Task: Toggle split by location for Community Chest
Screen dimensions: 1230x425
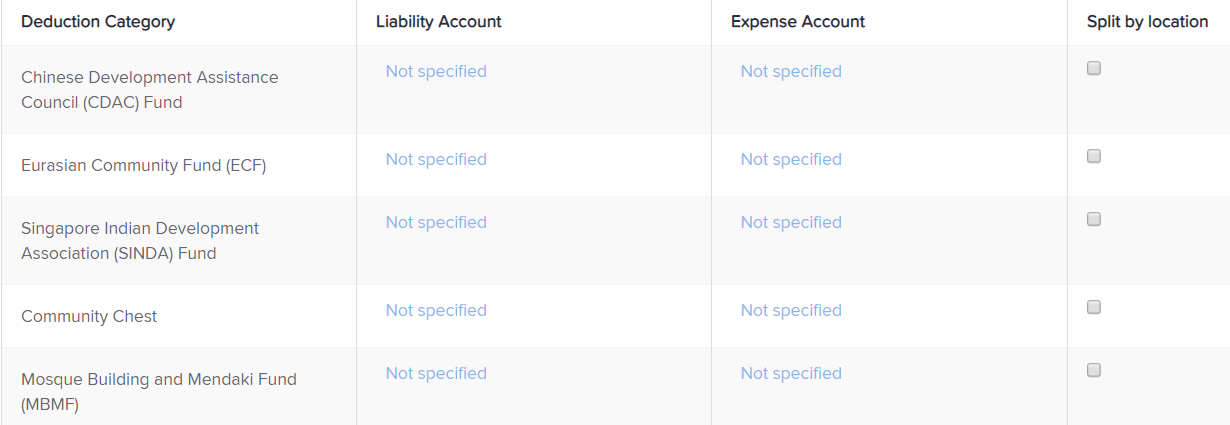Action: coord(1094,308)
